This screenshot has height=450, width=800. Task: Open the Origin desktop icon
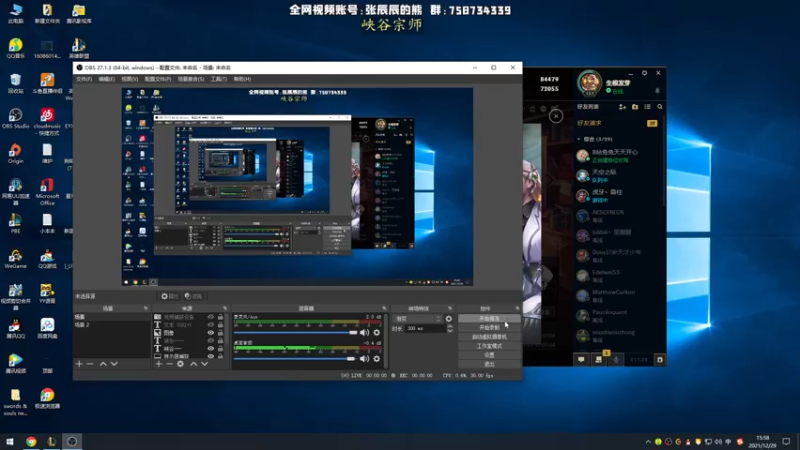(x=15, y=154)
